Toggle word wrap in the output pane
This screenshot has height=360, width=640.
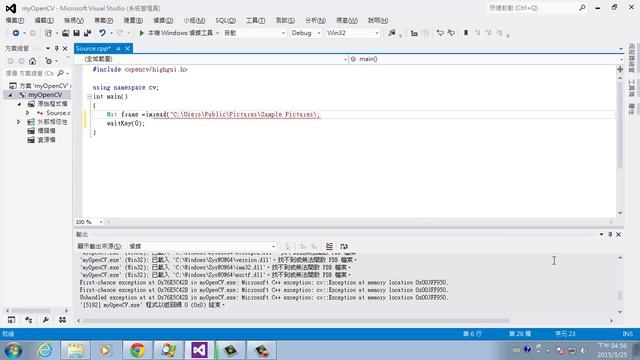click(344, 246)
